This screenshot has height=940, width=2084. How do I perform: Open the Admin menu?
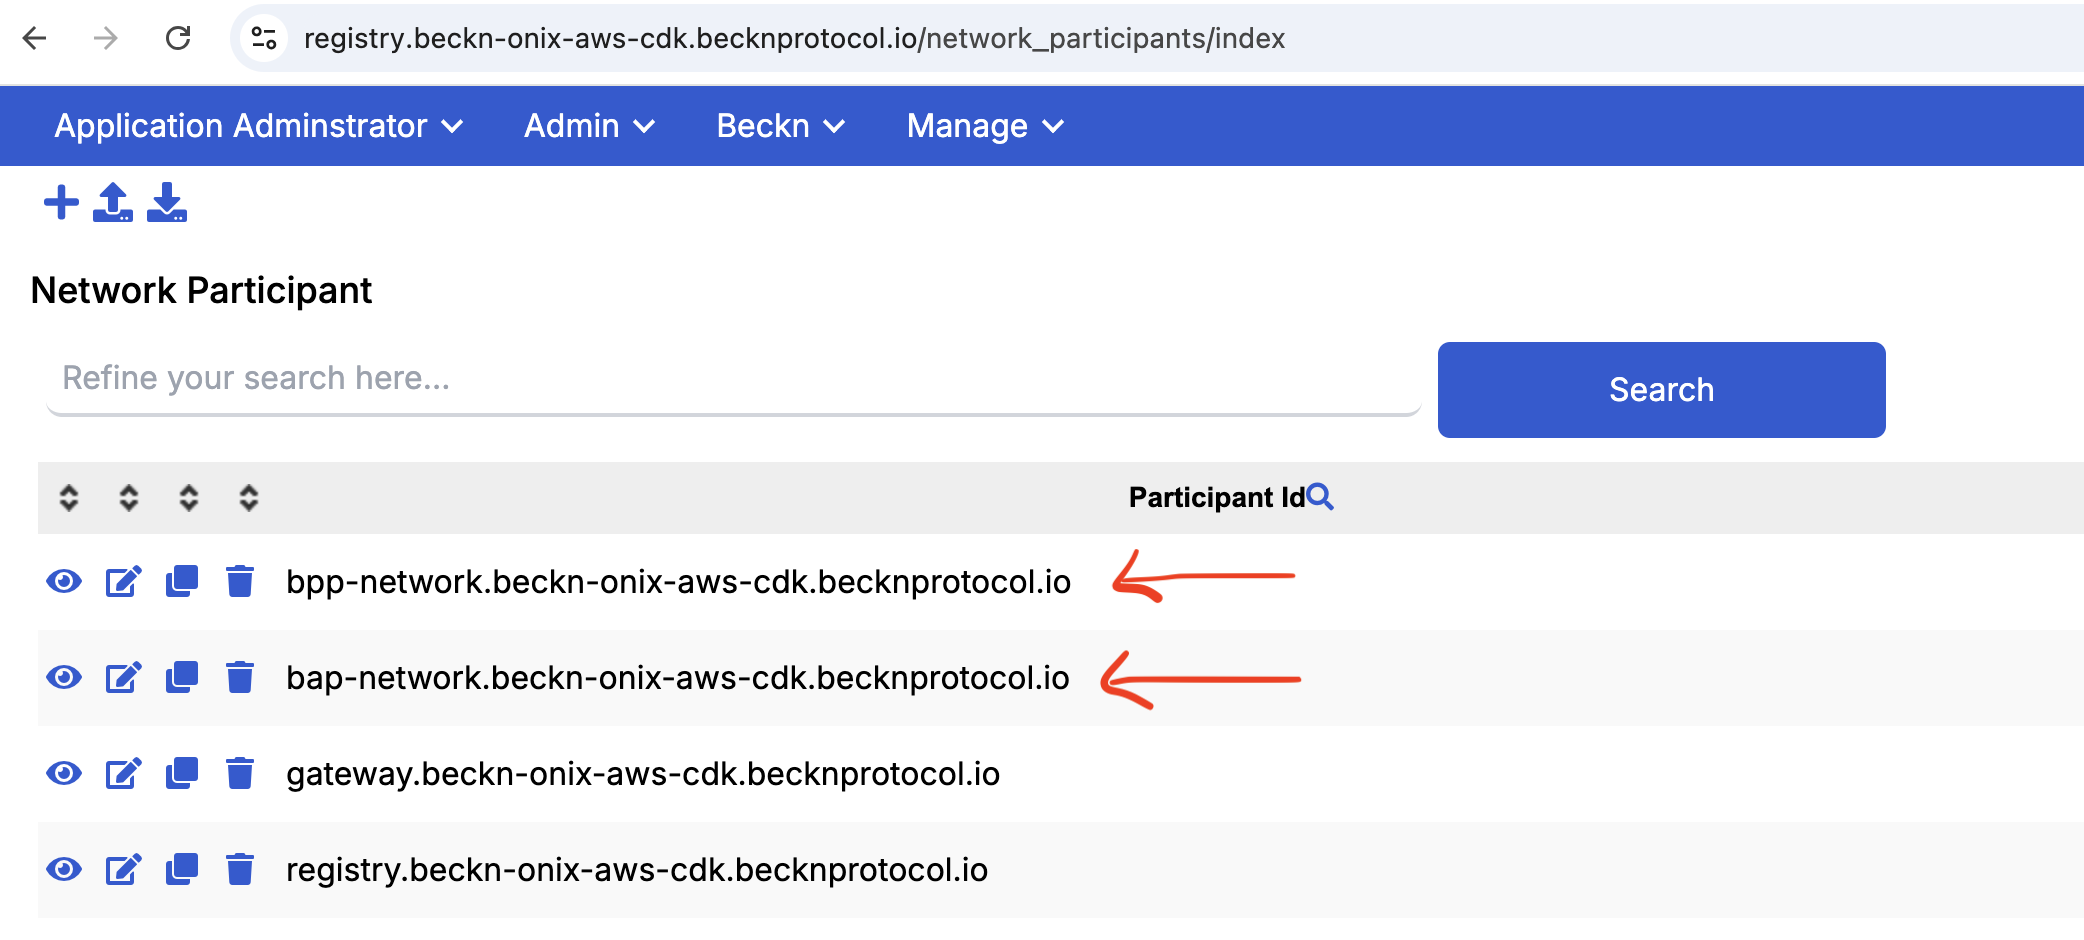point(589,126)
